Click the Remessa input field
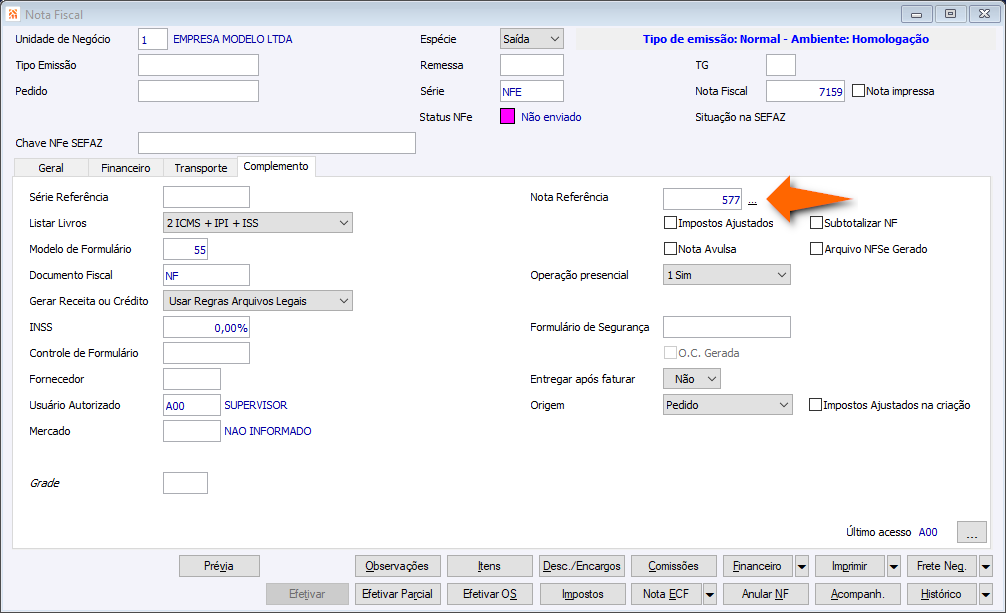 click(x=531, y=65)
